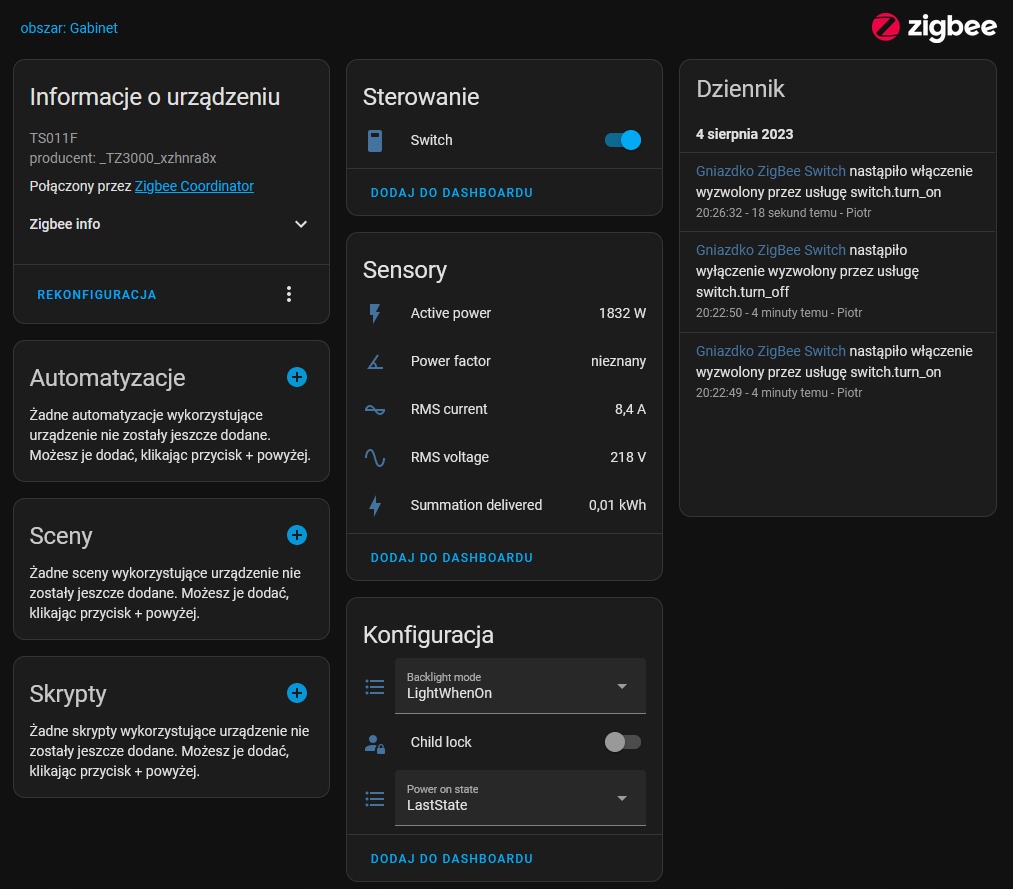Open the three-dot menu beside Rekonfiguracja
Screen dimensions: 1013x889
[289, 294]
